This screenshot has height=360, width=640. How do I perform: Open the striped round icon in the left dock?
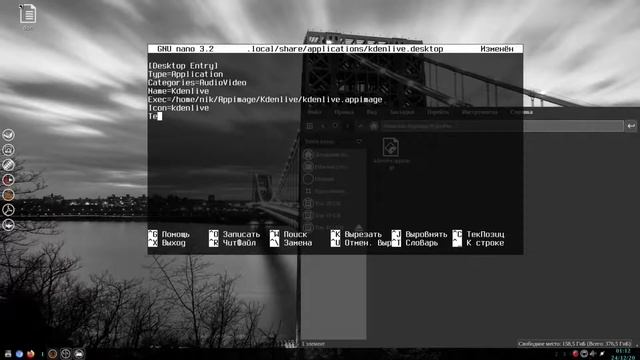click(8, 164)
